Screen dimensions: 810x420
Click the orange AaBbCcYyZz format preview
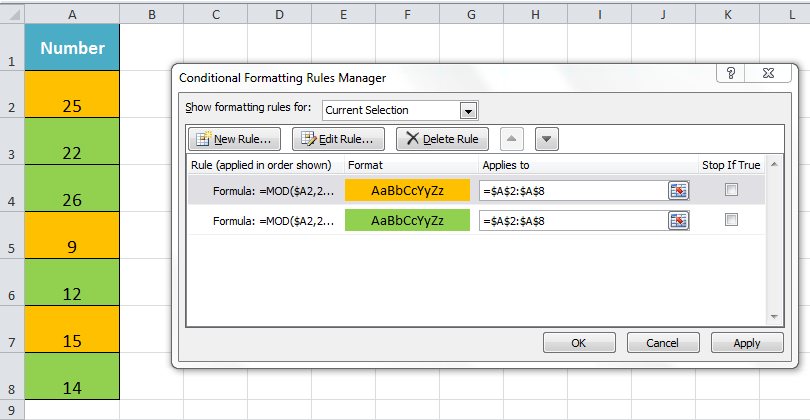click(408, 190)
